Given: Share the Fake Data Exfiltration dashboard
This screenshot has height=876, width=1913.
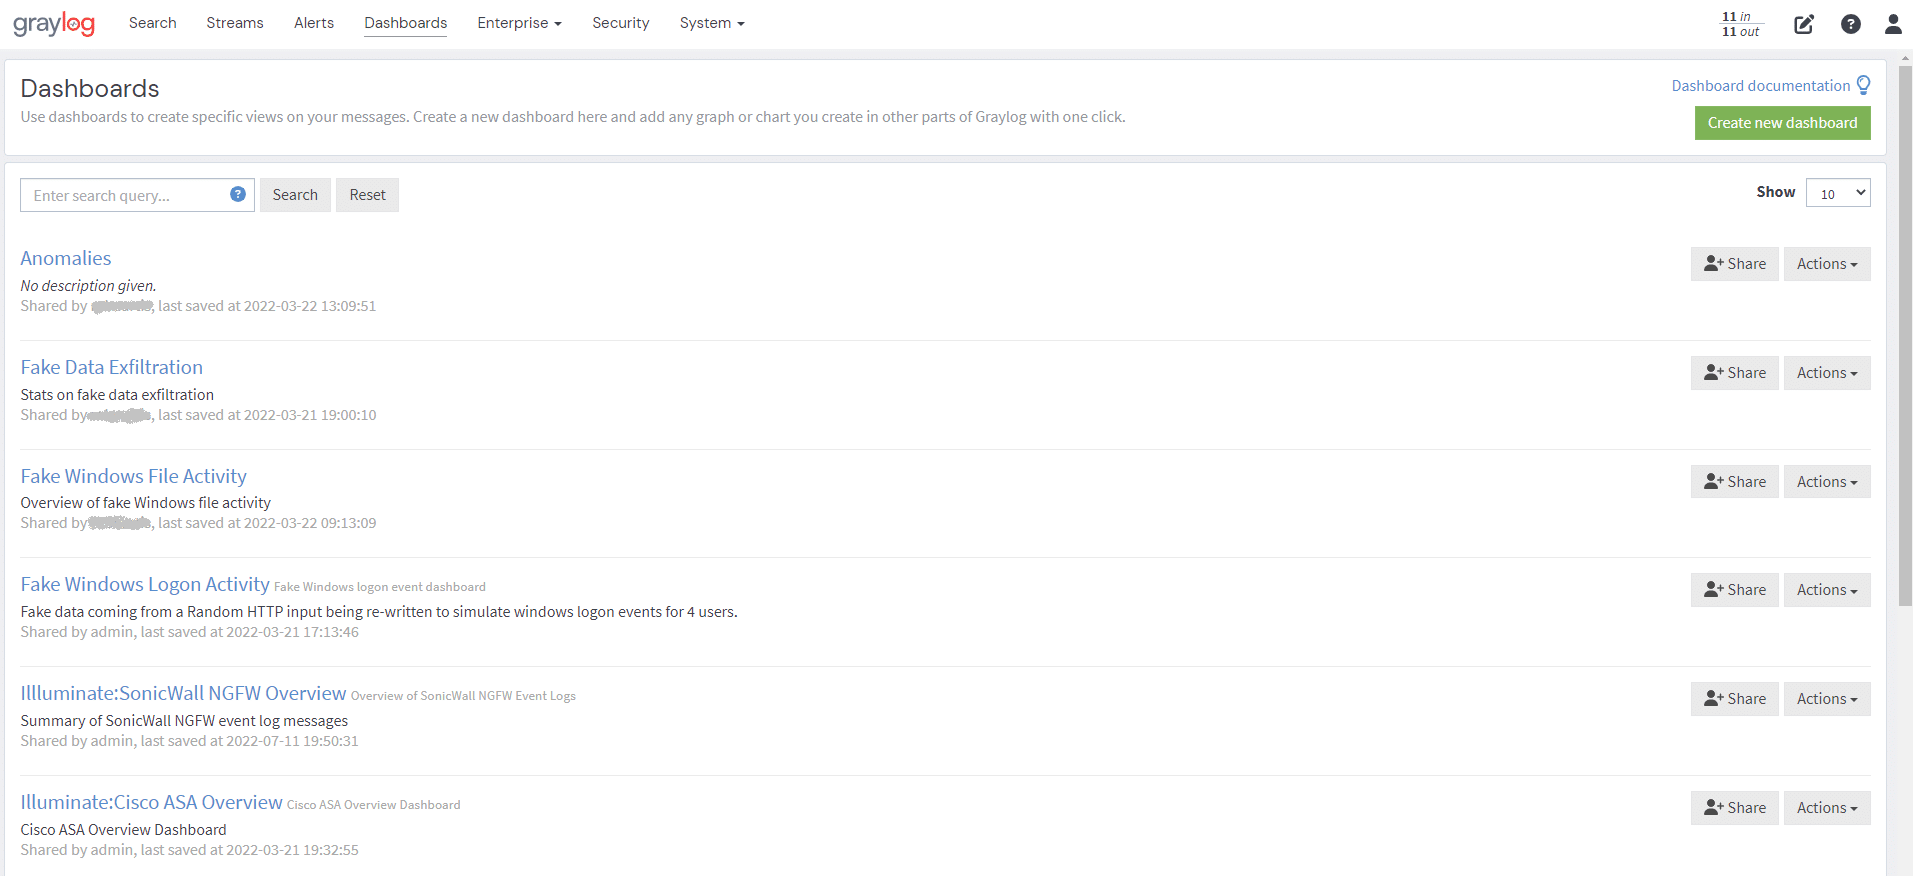Looking at the screenshot, I should [1734, 373].
